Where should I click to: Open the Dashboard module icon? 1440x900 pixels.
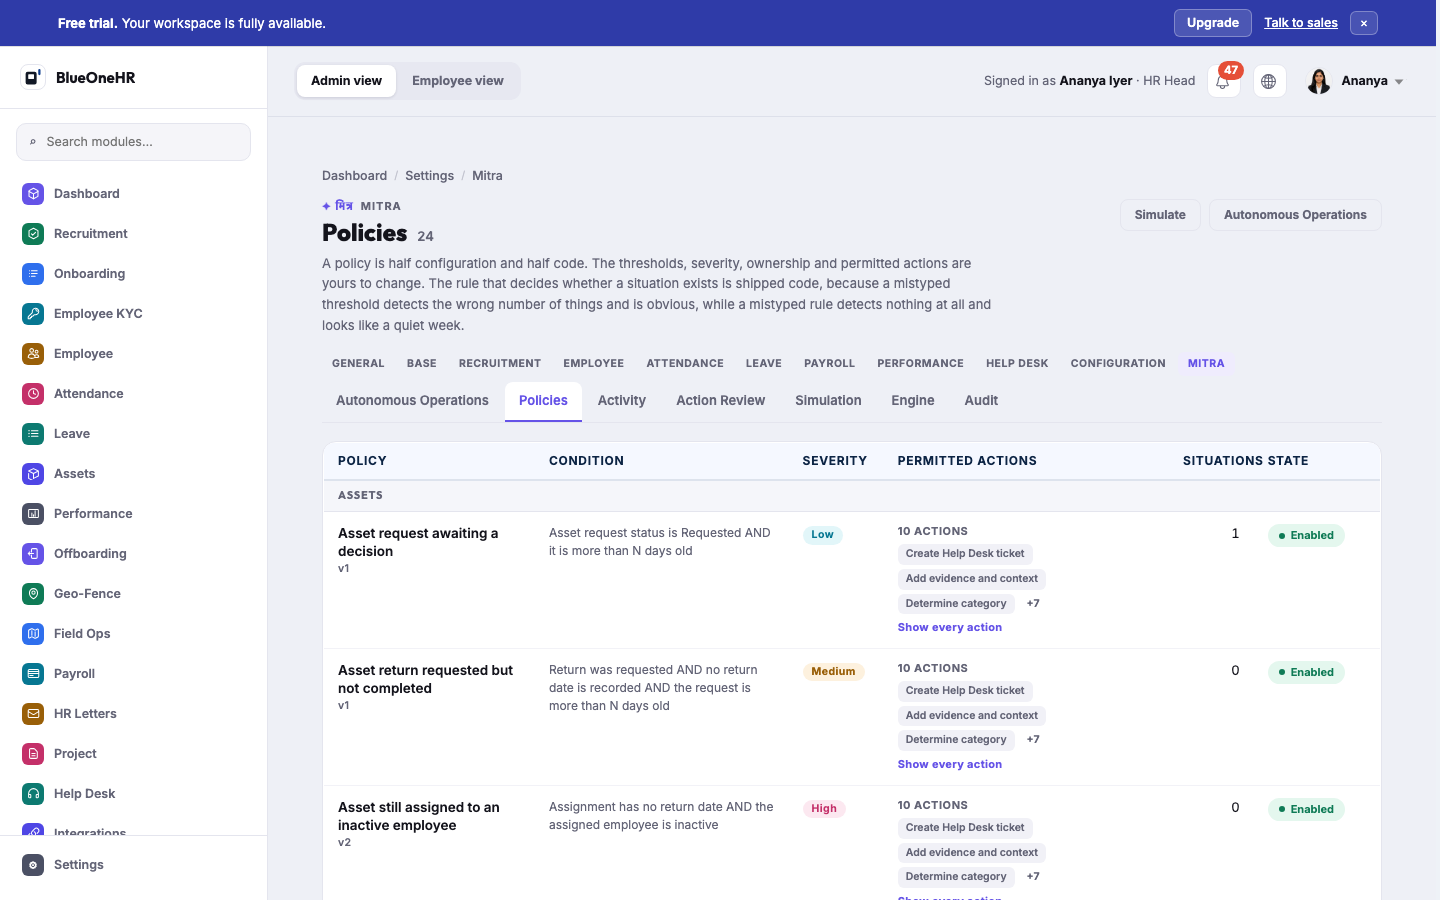pyautogui.click(x=33, y=194)
